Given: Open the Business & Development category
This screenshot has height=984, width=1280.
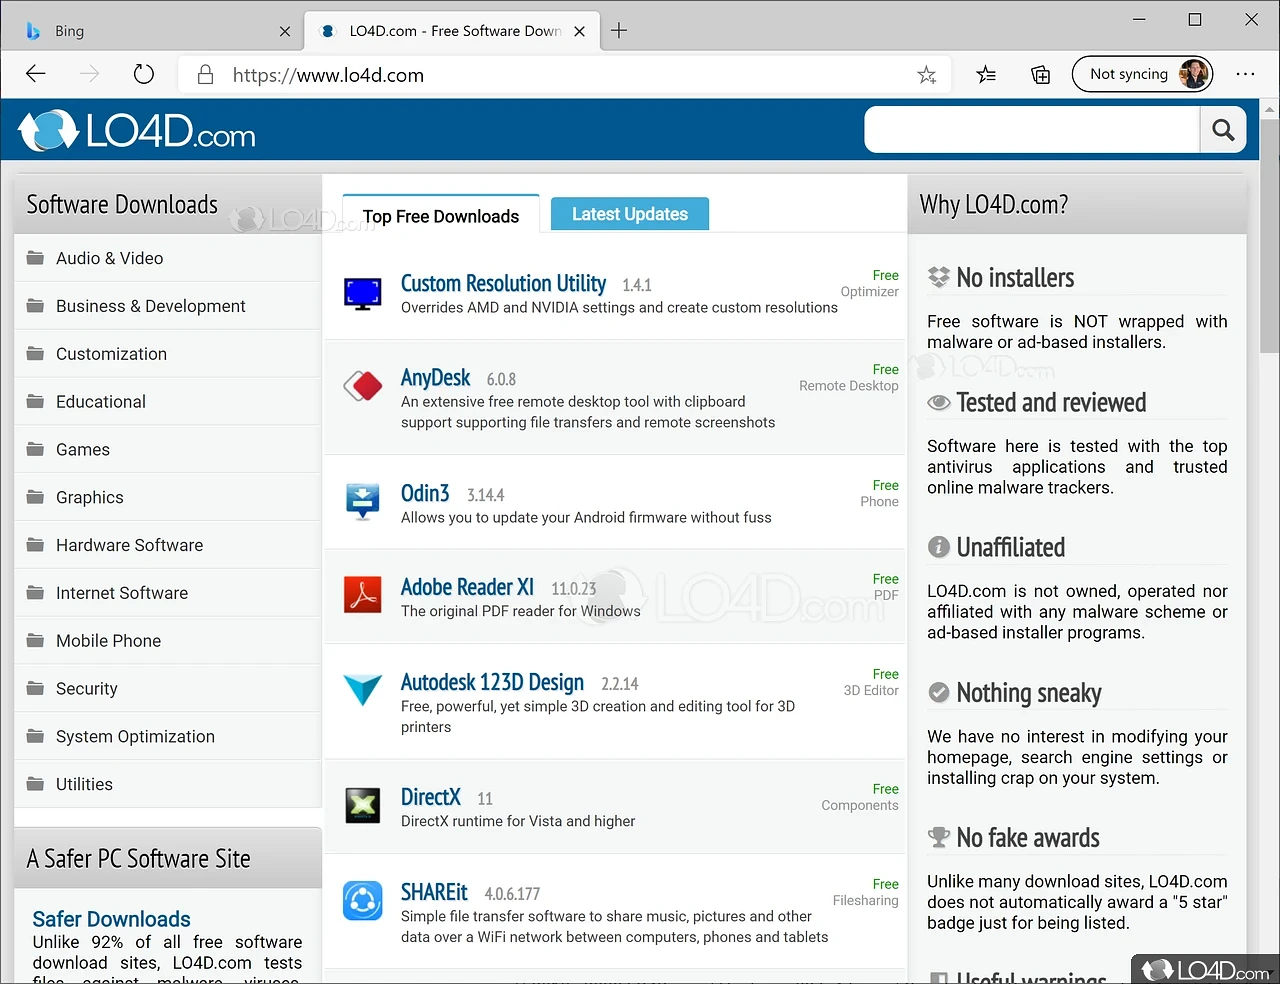Looking at the screenshot, I should click(x=150, y=306).
